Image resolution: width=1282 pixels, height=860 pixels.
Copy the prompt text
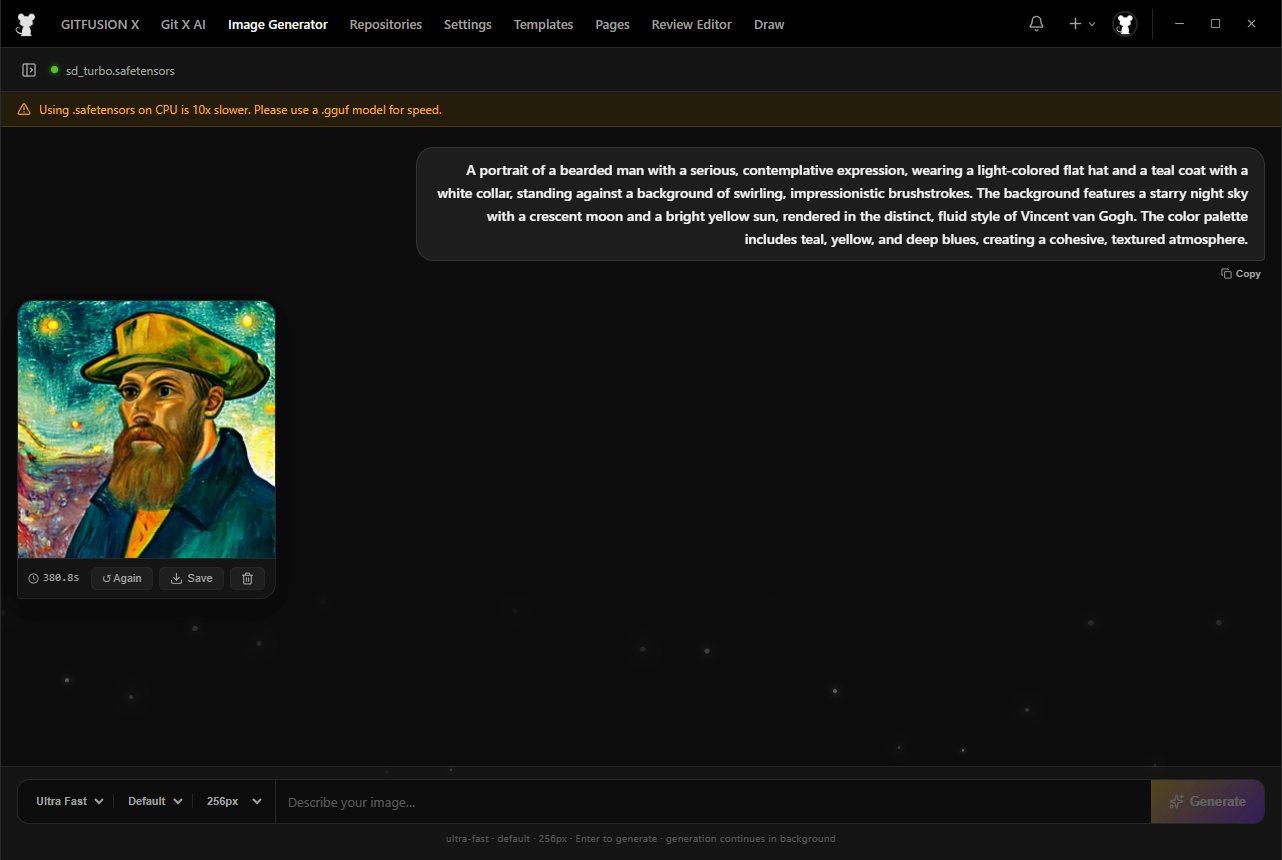(1241, 273)
